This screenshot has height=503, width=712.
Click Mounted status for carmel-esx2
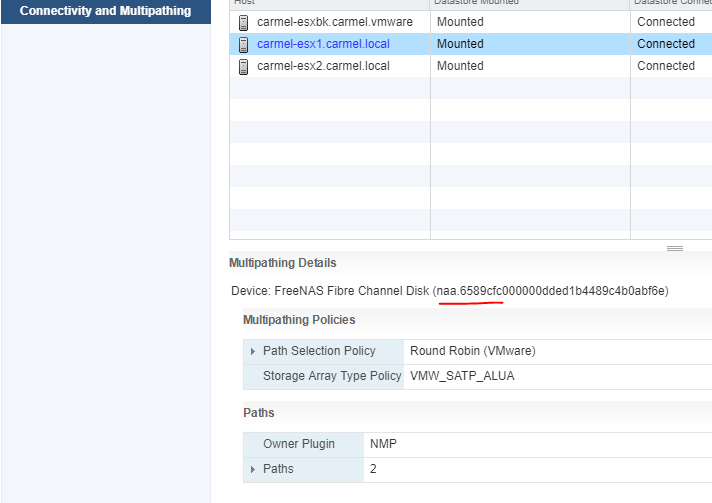(460, 66)
